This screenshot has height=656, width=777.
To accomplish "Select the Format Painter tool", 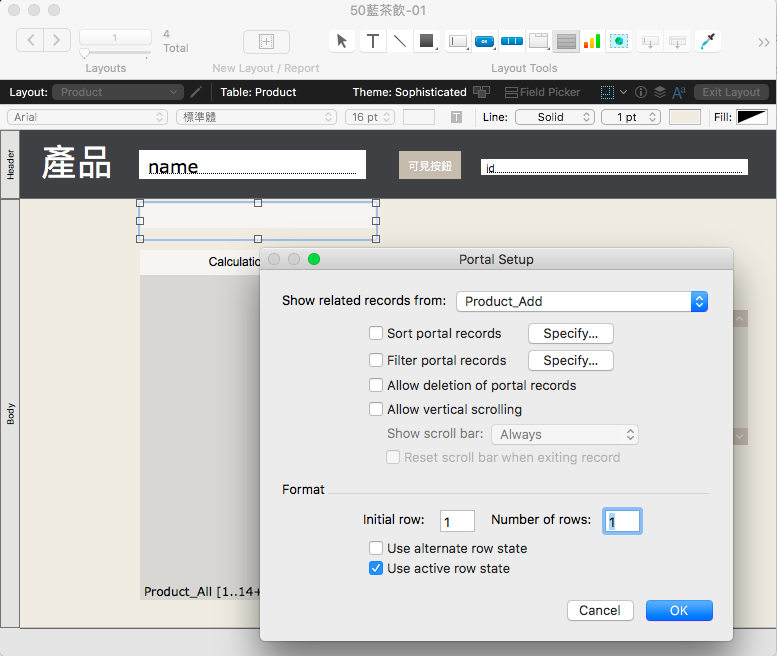I will pos(708,41).
